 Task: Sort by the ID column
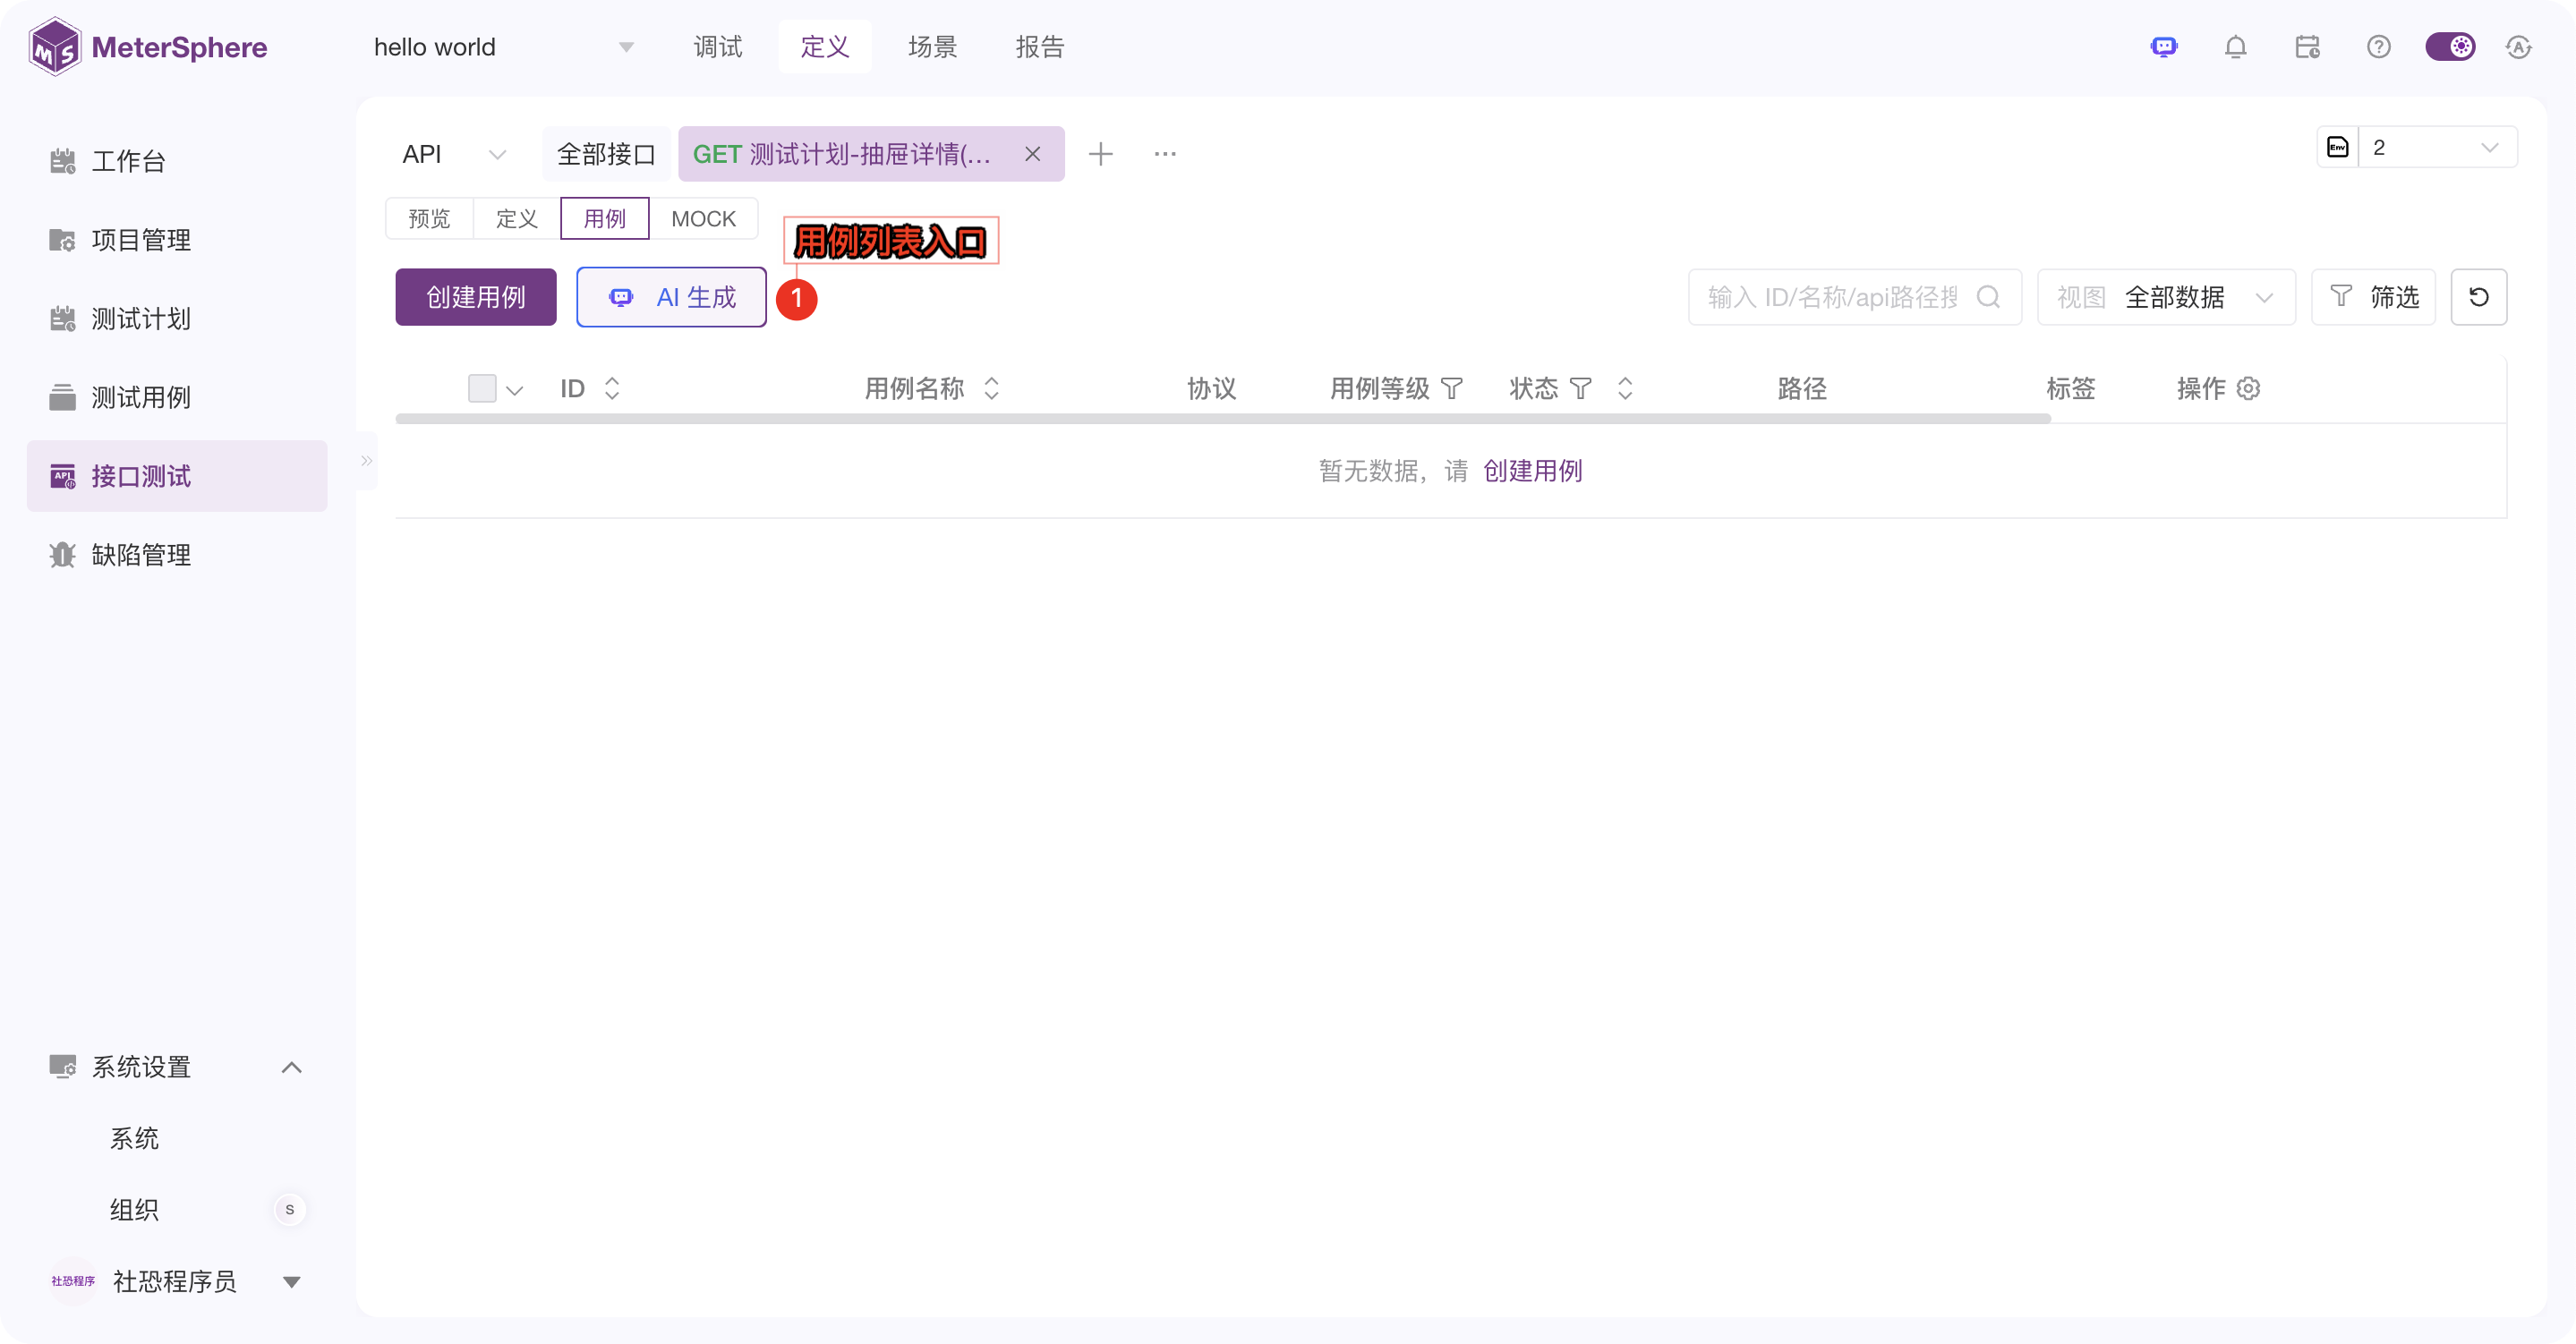point(612,388)
